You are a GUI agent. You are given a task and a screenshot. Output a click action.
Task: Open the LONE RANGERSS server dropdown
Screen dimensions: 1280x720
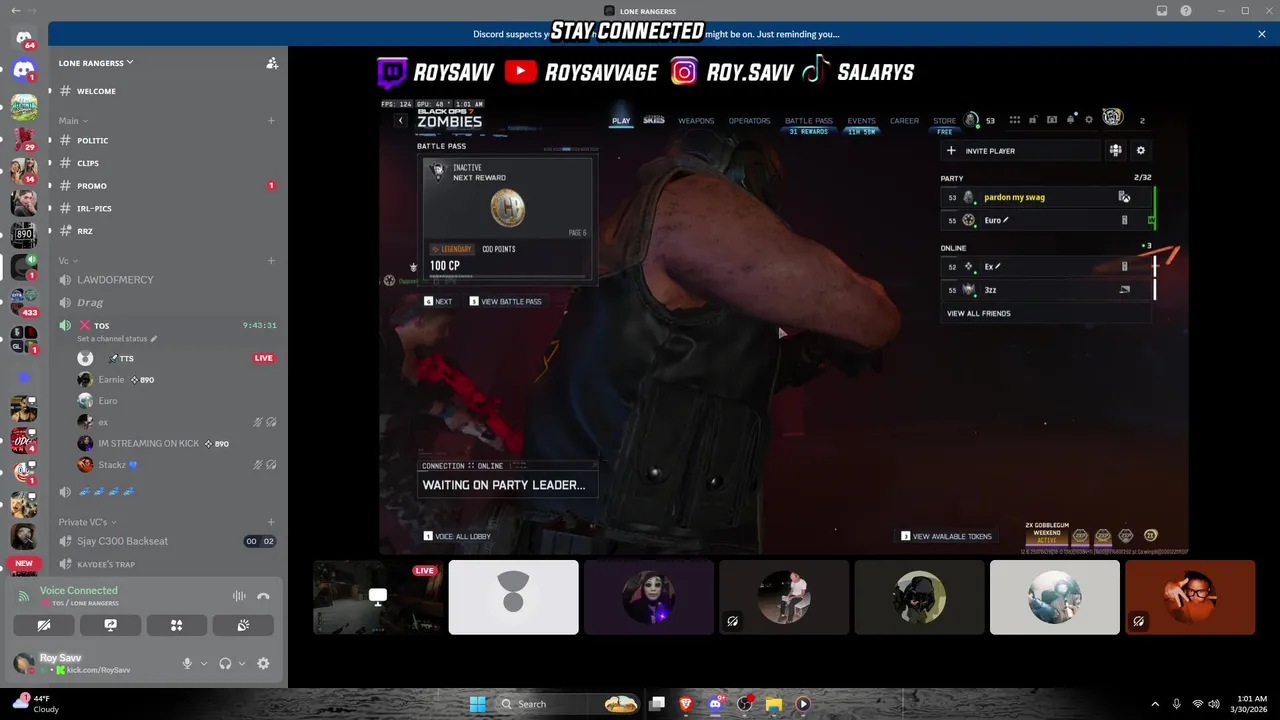96,63
